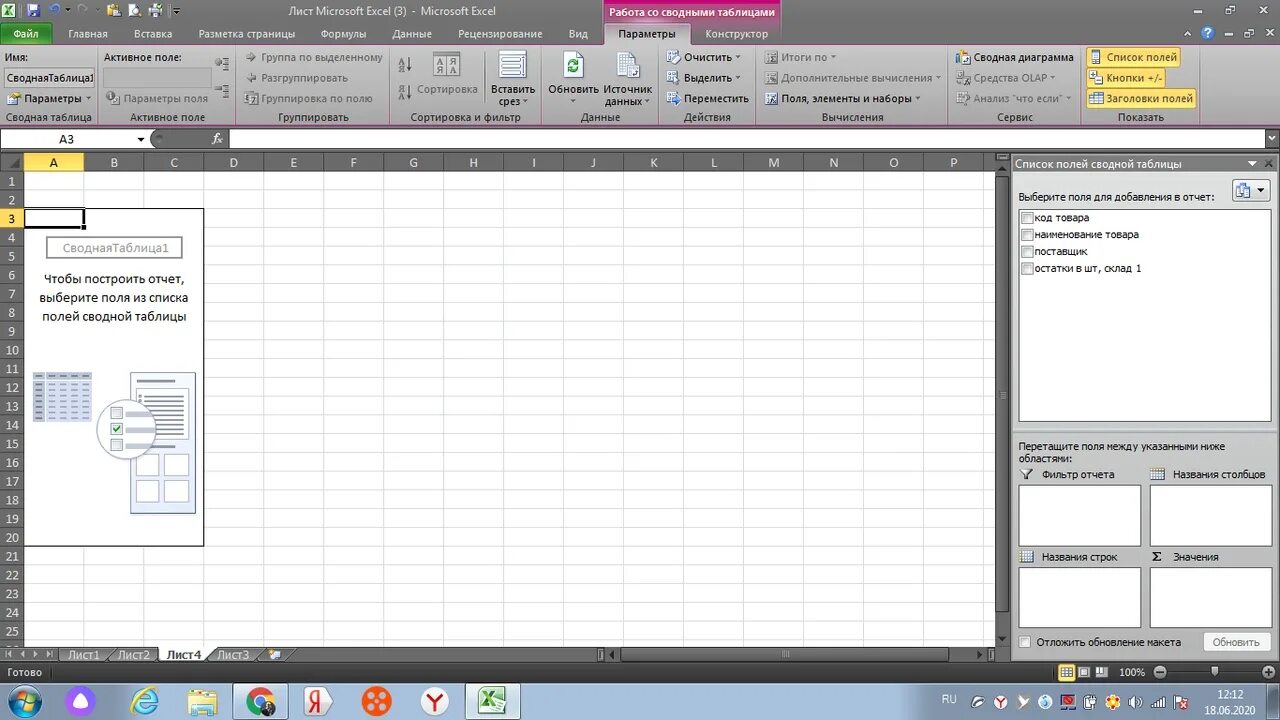This screenshot has height=720, width=1280.
Task: Switch to Page Layout view in status bar
Action: (x=1084, y=672)
